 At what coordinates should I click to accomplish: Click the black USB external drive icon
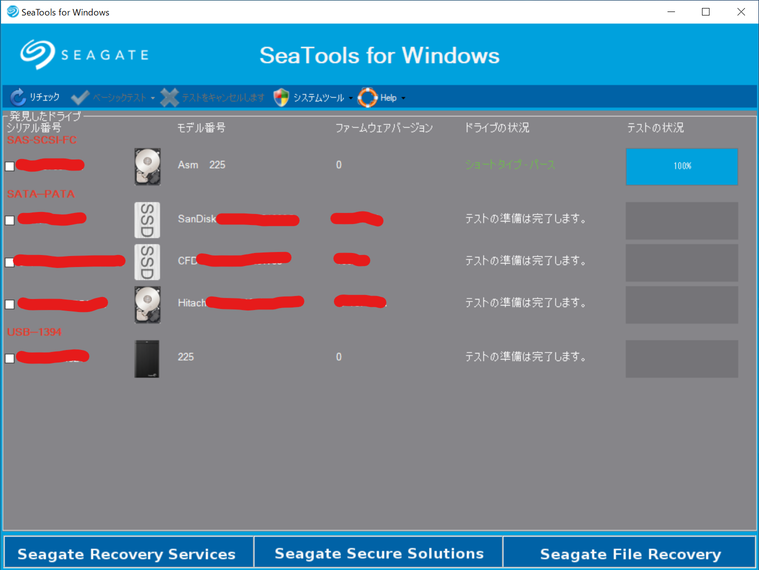coord(147,359)
